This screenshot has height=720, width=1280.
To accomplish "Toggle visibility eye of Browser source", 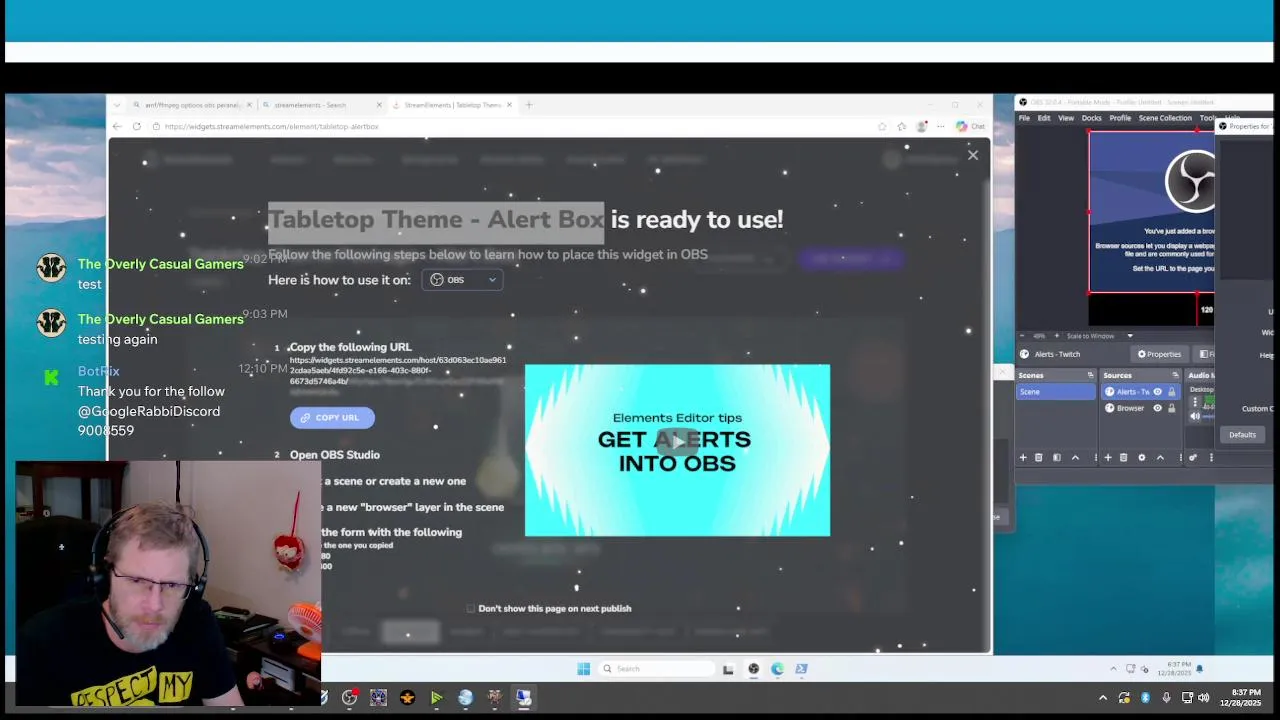I will coord(1157,408).
